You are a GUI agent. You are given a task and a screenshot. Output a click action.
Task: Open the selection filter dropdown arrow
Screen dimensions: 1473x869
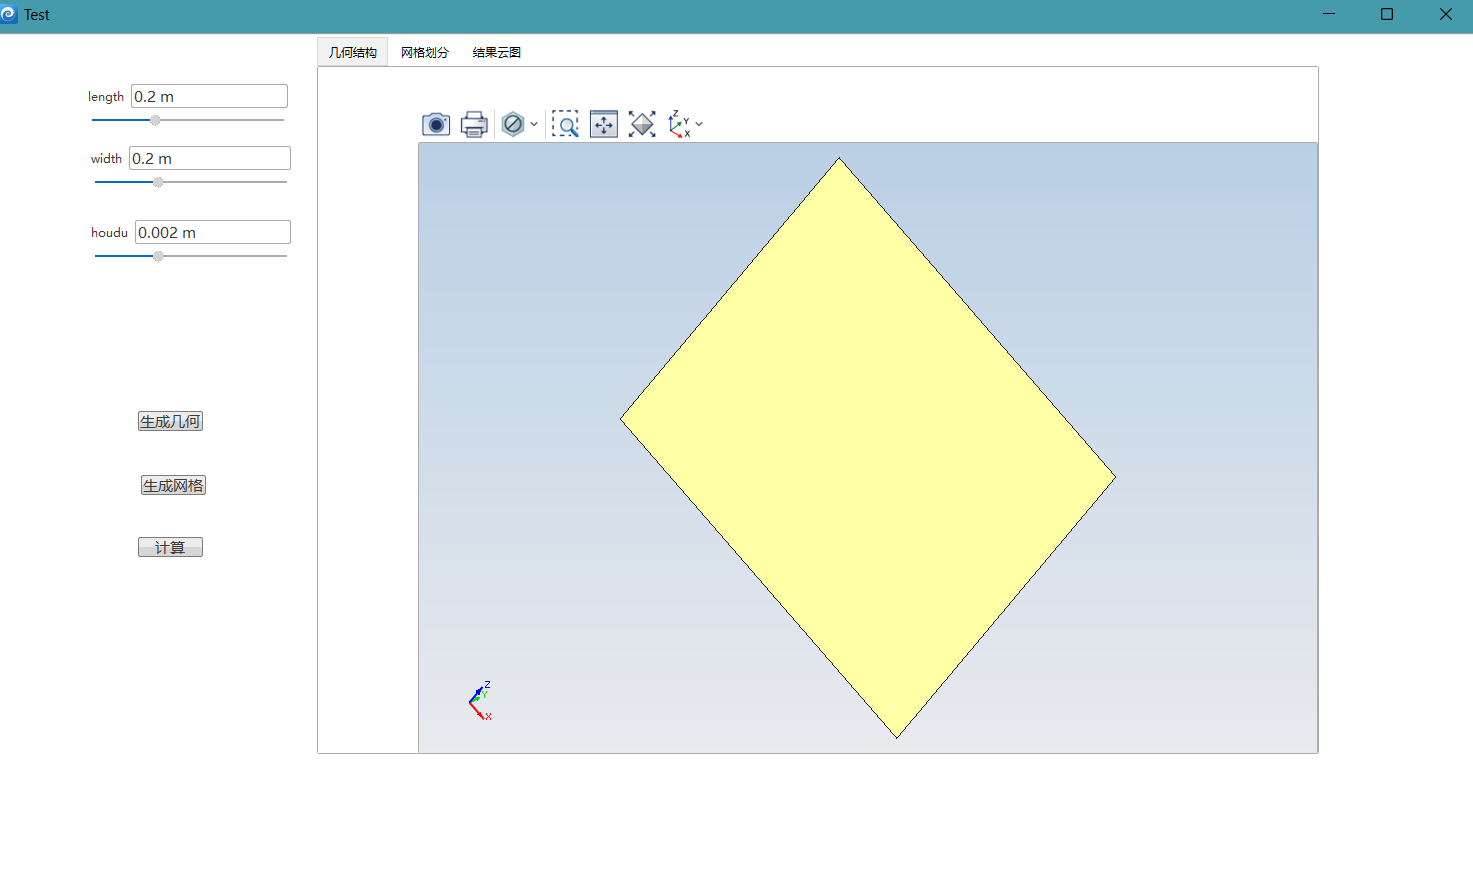tap(534, 124)
